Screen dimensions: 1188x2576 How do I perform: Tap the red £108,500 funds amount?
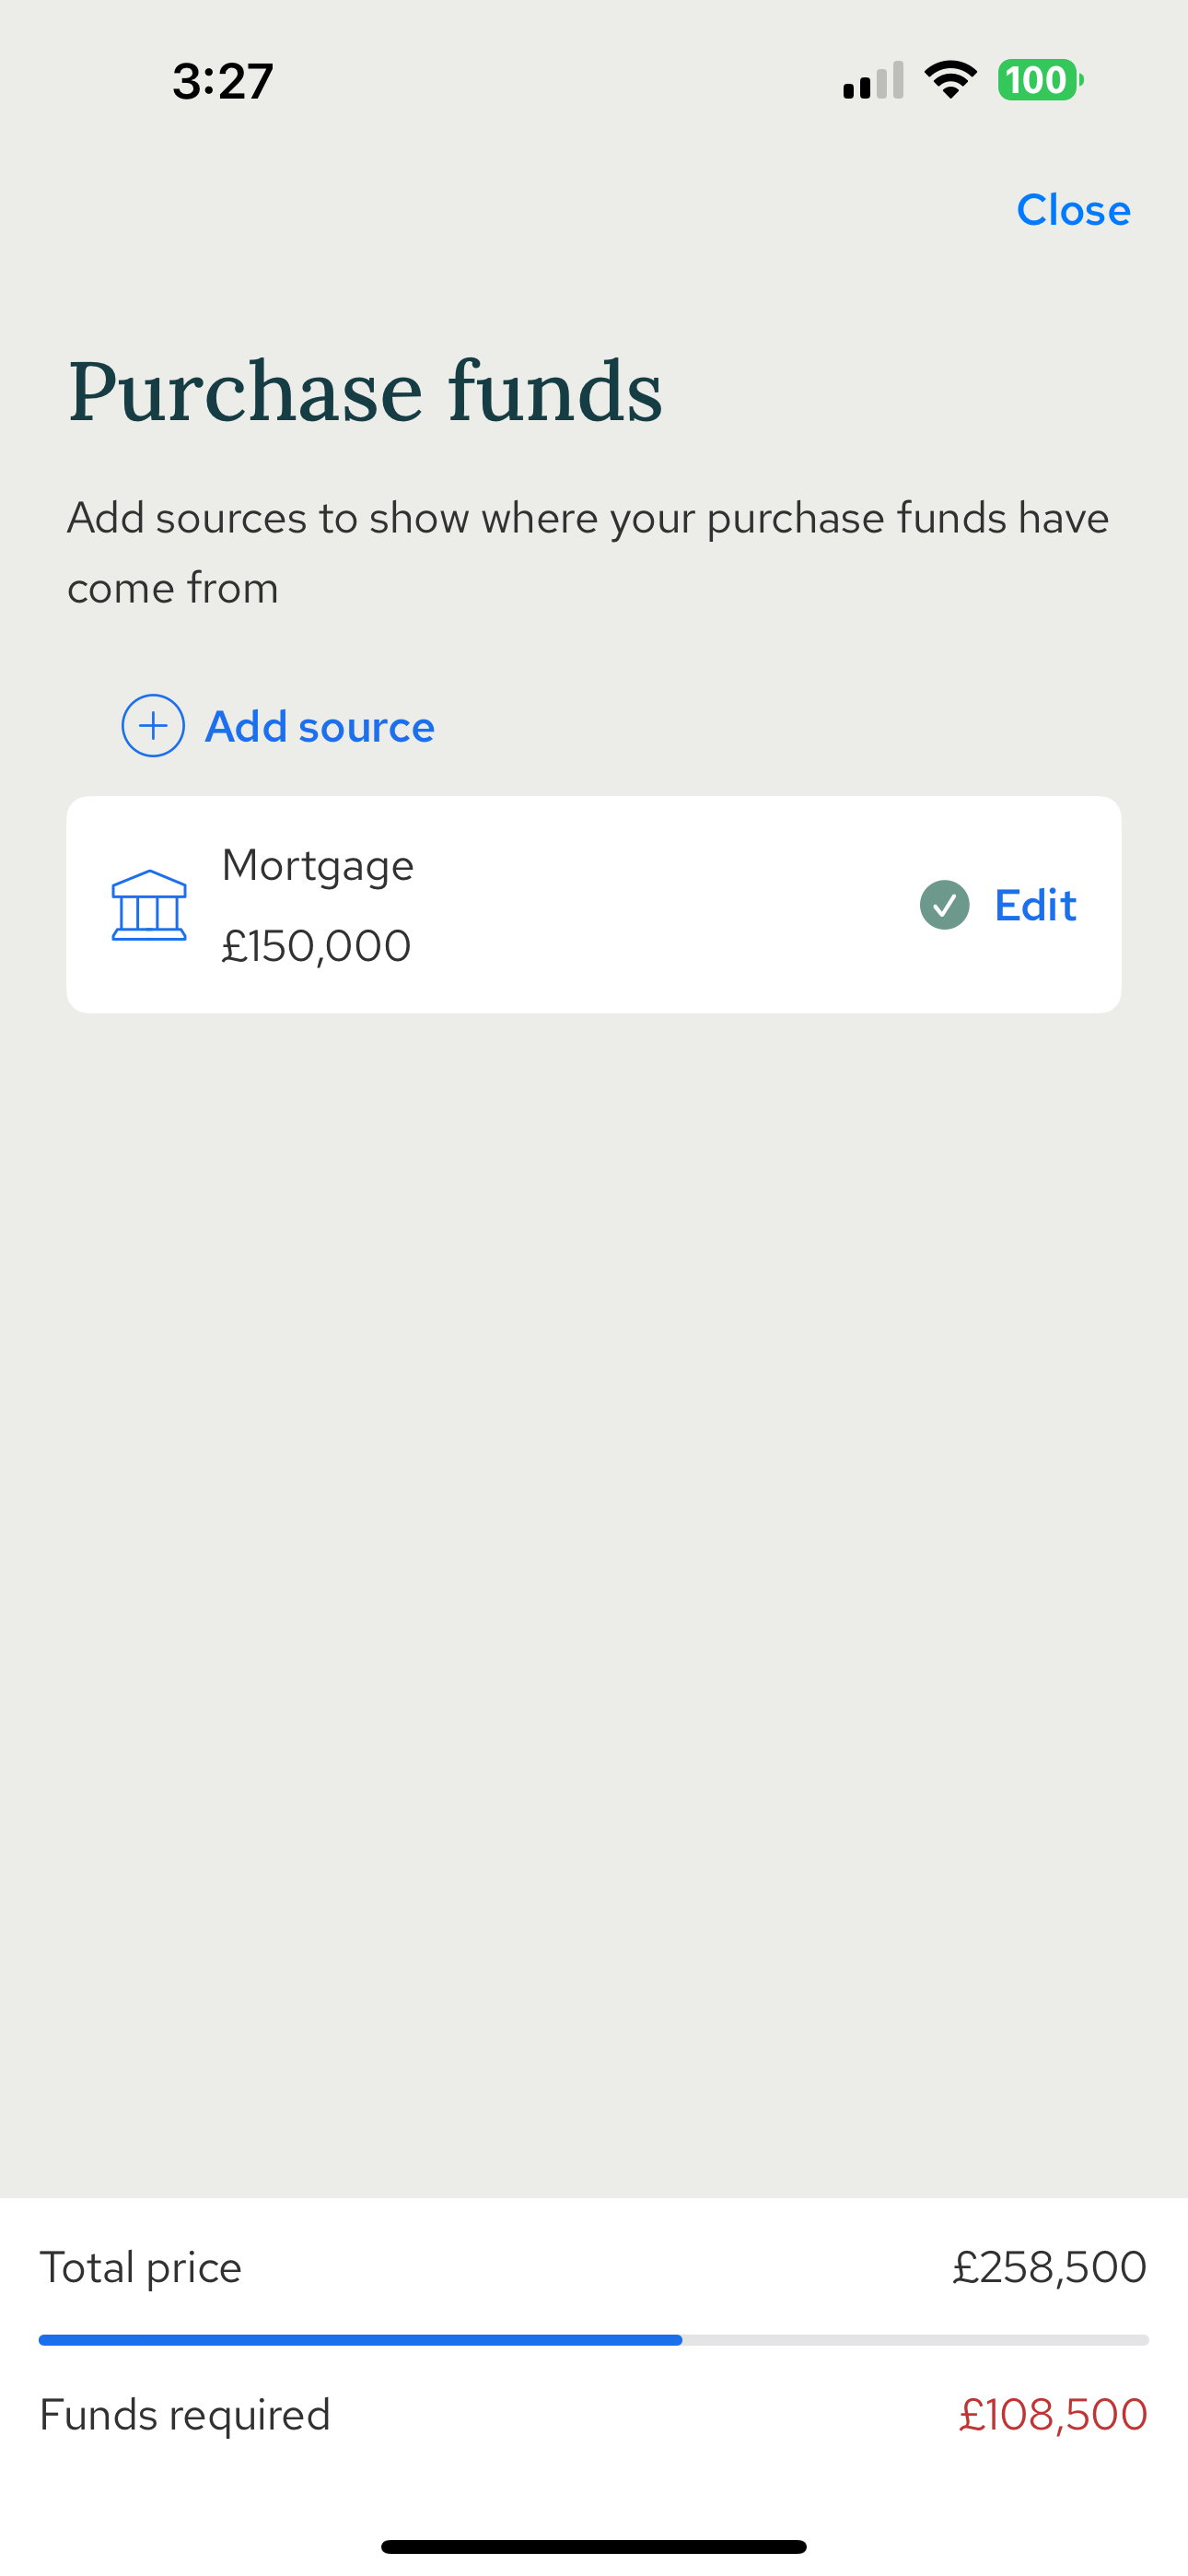coord(1052,2414)
